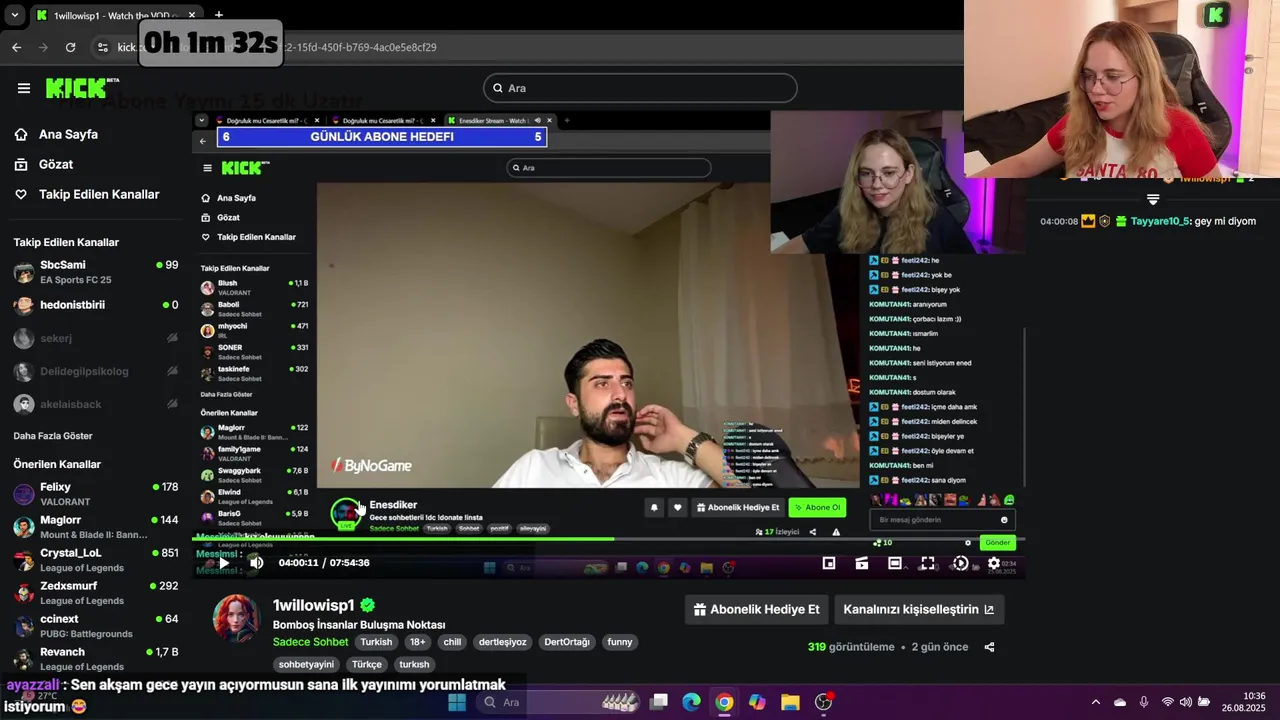1280x720 pixels.
Task: Open the Kick hamburger sidebar menu
Action: click(23, 88)
